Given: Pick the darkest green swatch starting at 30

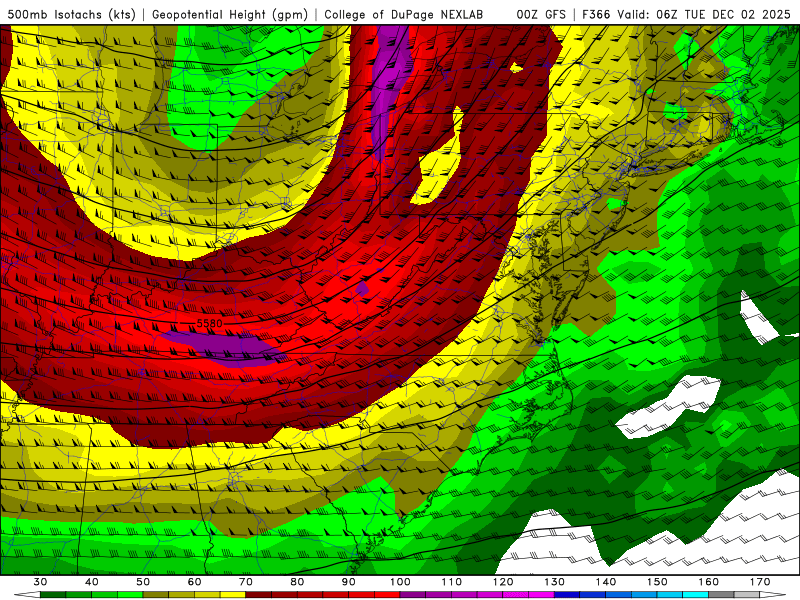Looking at the screenshot, I should 53,595.
